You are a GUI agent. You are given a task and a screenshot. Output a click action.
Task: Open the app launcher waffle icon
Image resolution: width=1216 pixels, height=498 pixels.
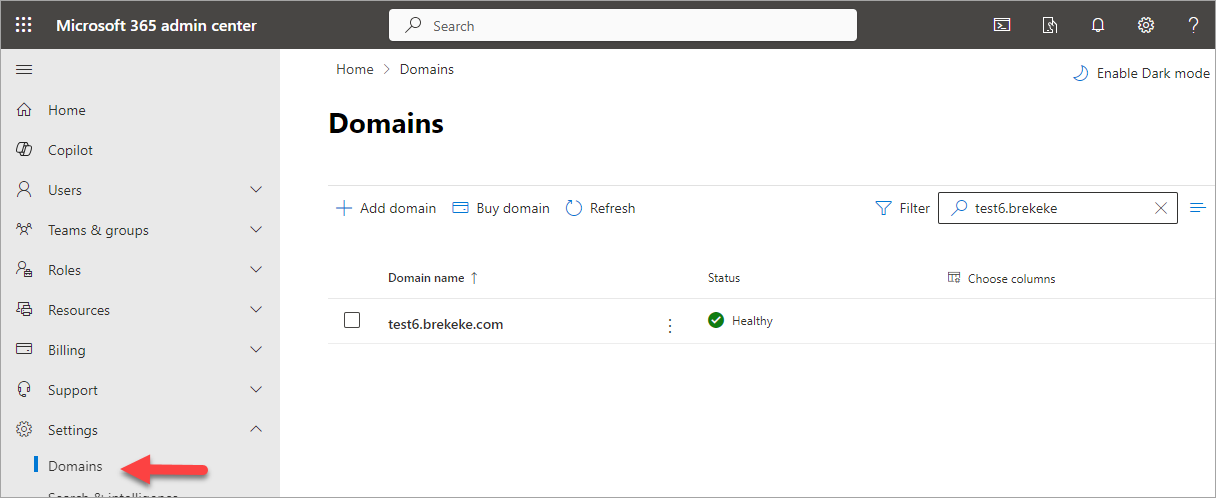pos(24,25)
